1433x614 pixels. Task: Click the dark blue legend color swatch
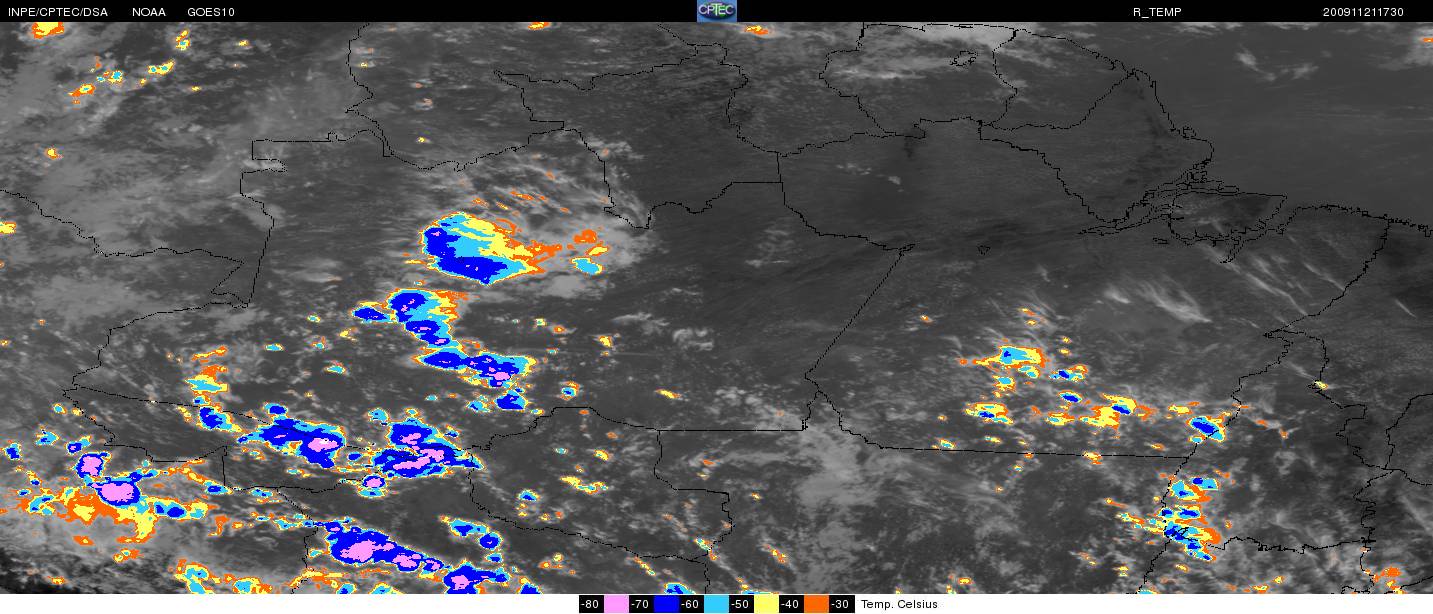click(x=666, y=604)
